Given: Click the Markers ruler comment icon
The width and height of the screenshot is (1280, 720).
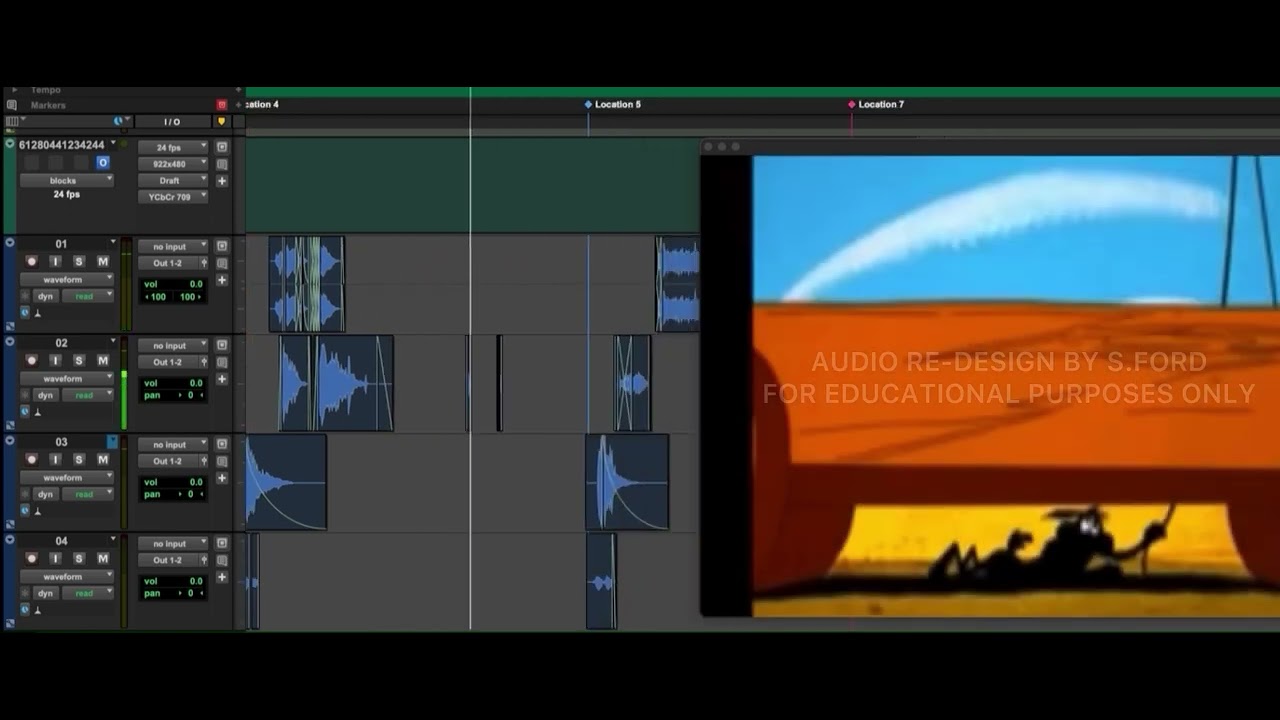Looking at the screenshot, I should pos(11,104).
